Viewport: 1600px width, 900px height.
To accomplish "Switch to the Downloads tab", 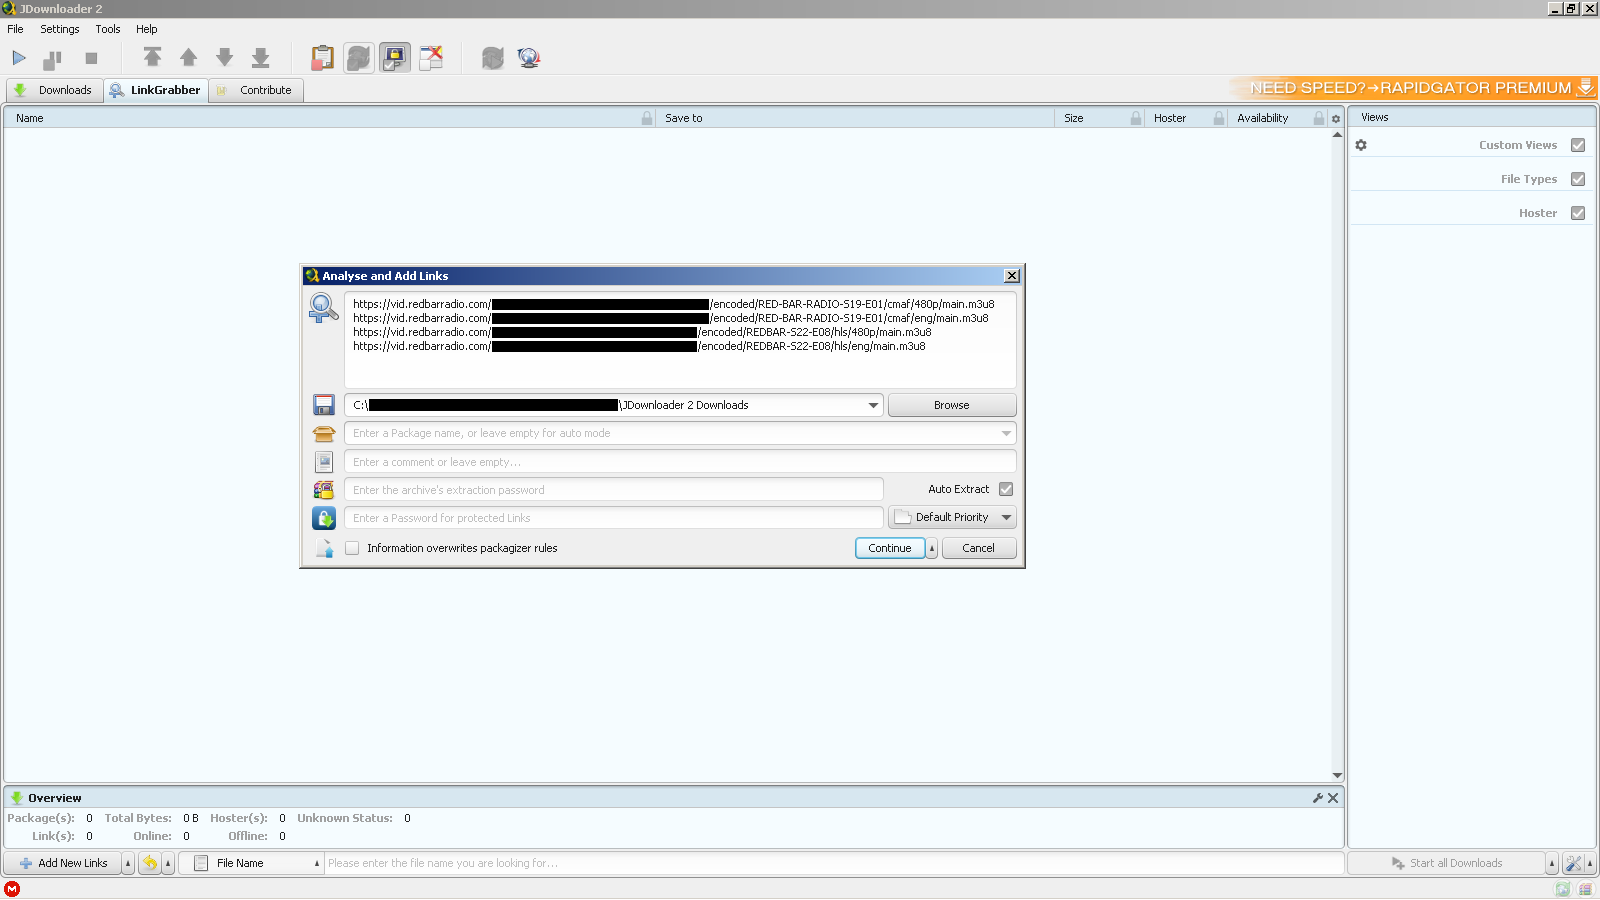I will click(x=55, y=90).
